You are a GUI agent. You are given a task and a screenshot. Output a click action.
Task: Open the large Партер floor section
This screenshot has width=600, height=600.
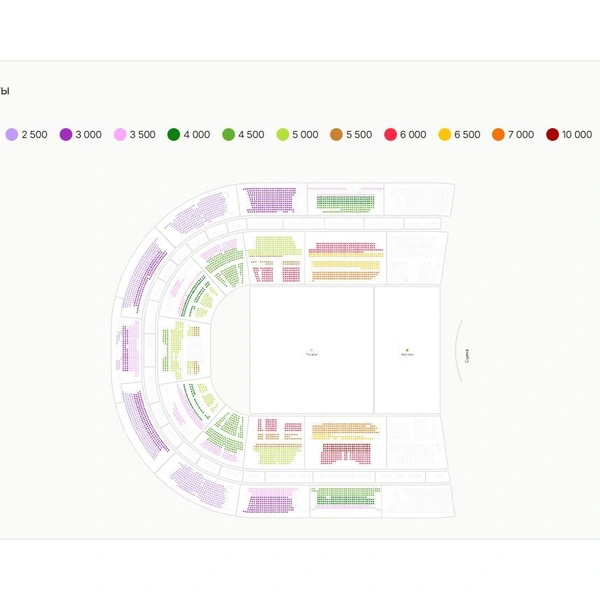pyautogui.click(x=311, y=350)
